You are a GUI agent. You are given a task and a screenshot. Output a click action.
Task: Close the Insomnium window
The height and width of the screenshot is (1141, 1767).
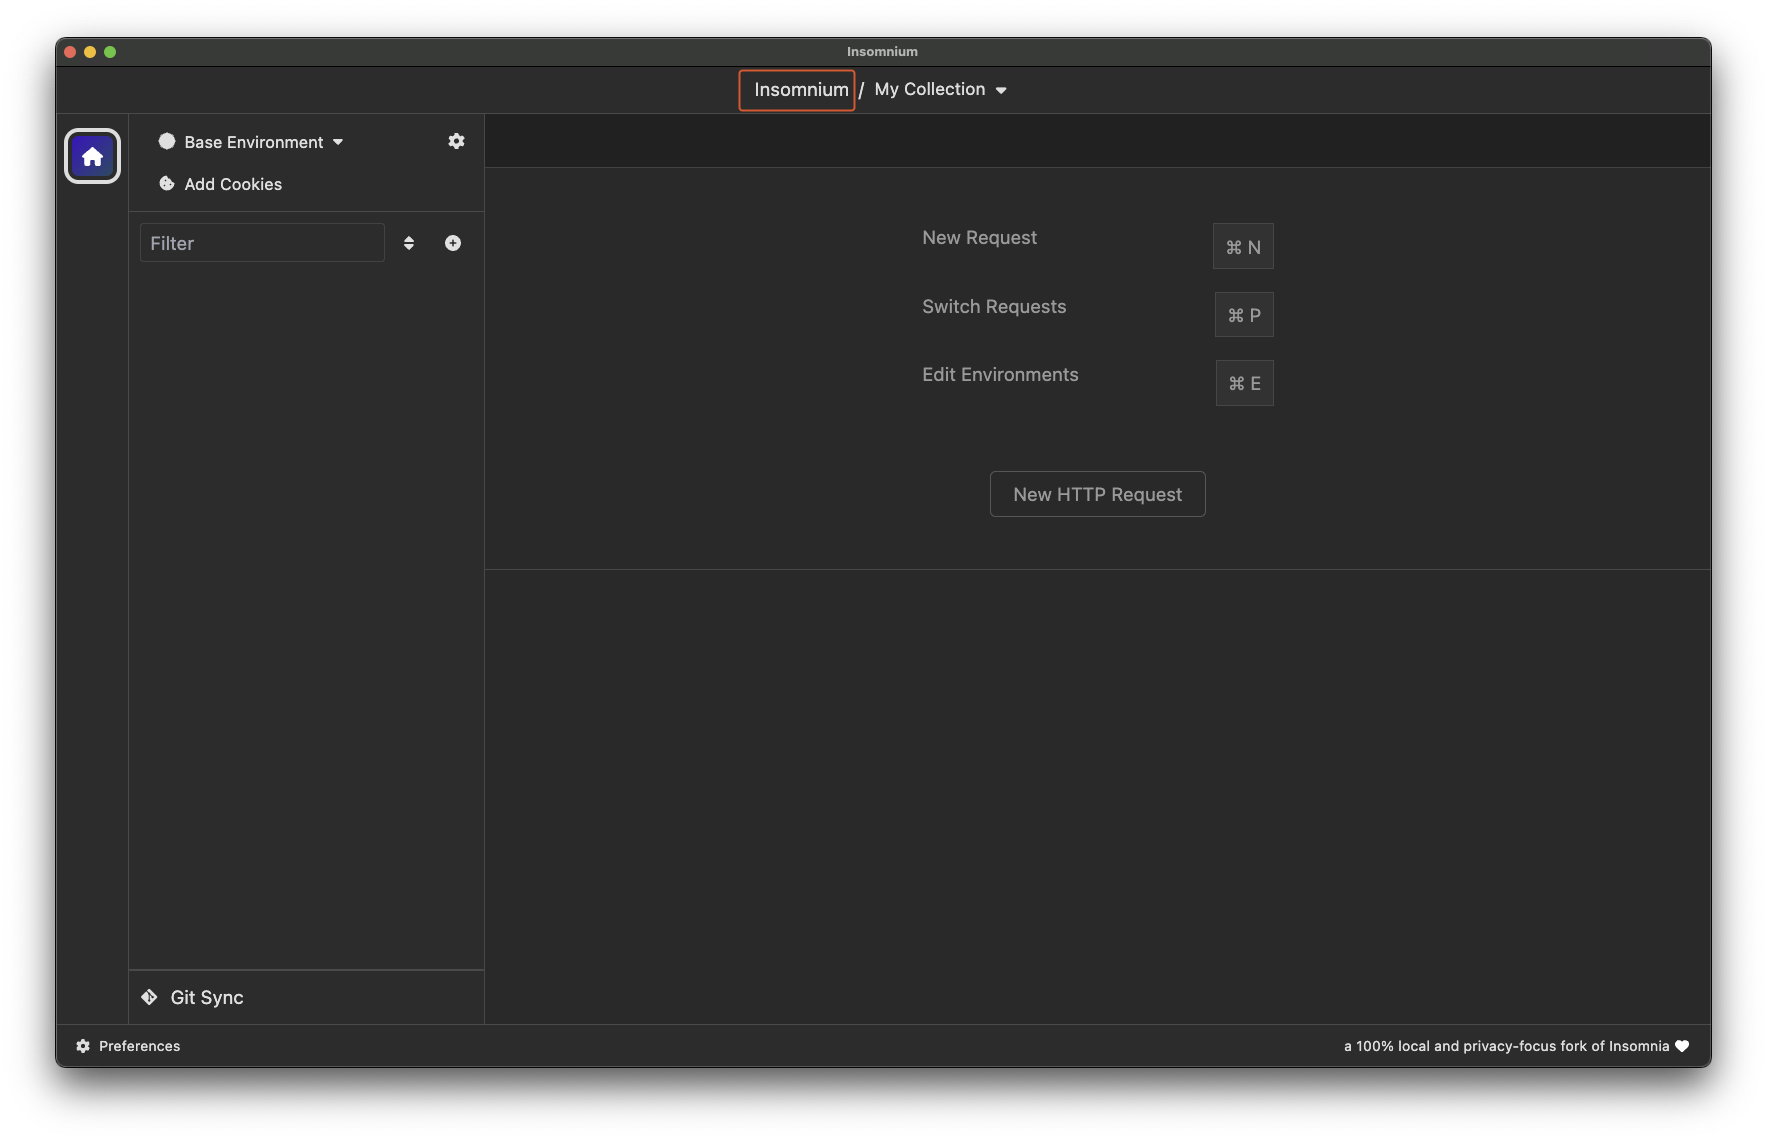(70, 52)
